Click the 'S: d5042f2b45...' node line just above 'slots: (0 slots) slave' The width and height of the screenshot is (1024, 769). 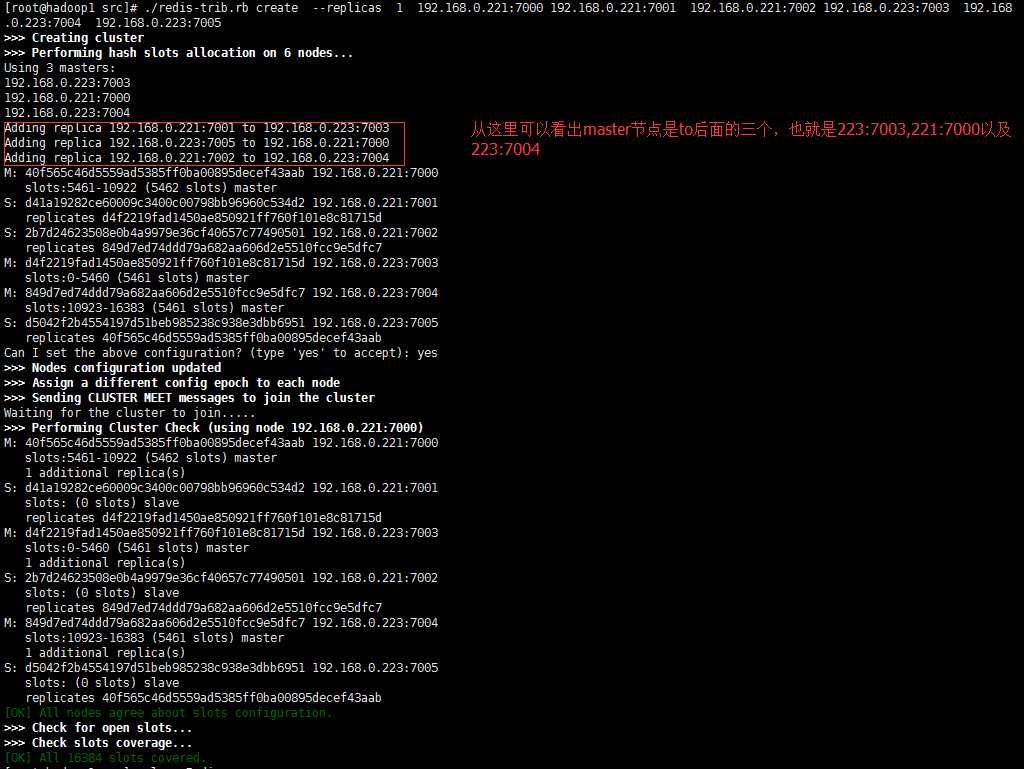(221, 668)
